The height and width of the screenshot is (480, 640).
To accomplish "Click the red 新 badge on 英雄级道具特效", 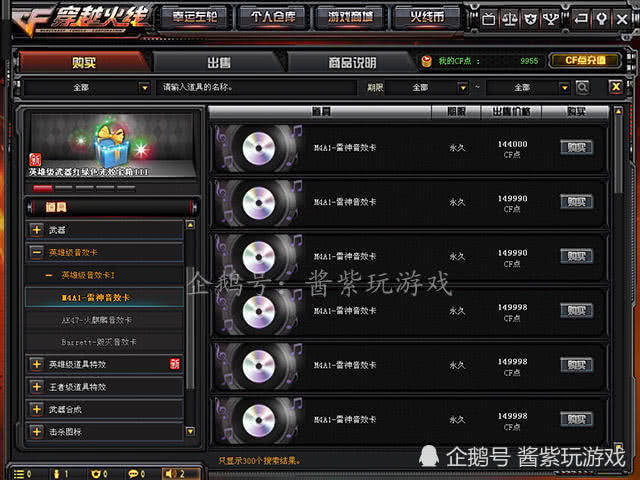I will coord(175,364).
